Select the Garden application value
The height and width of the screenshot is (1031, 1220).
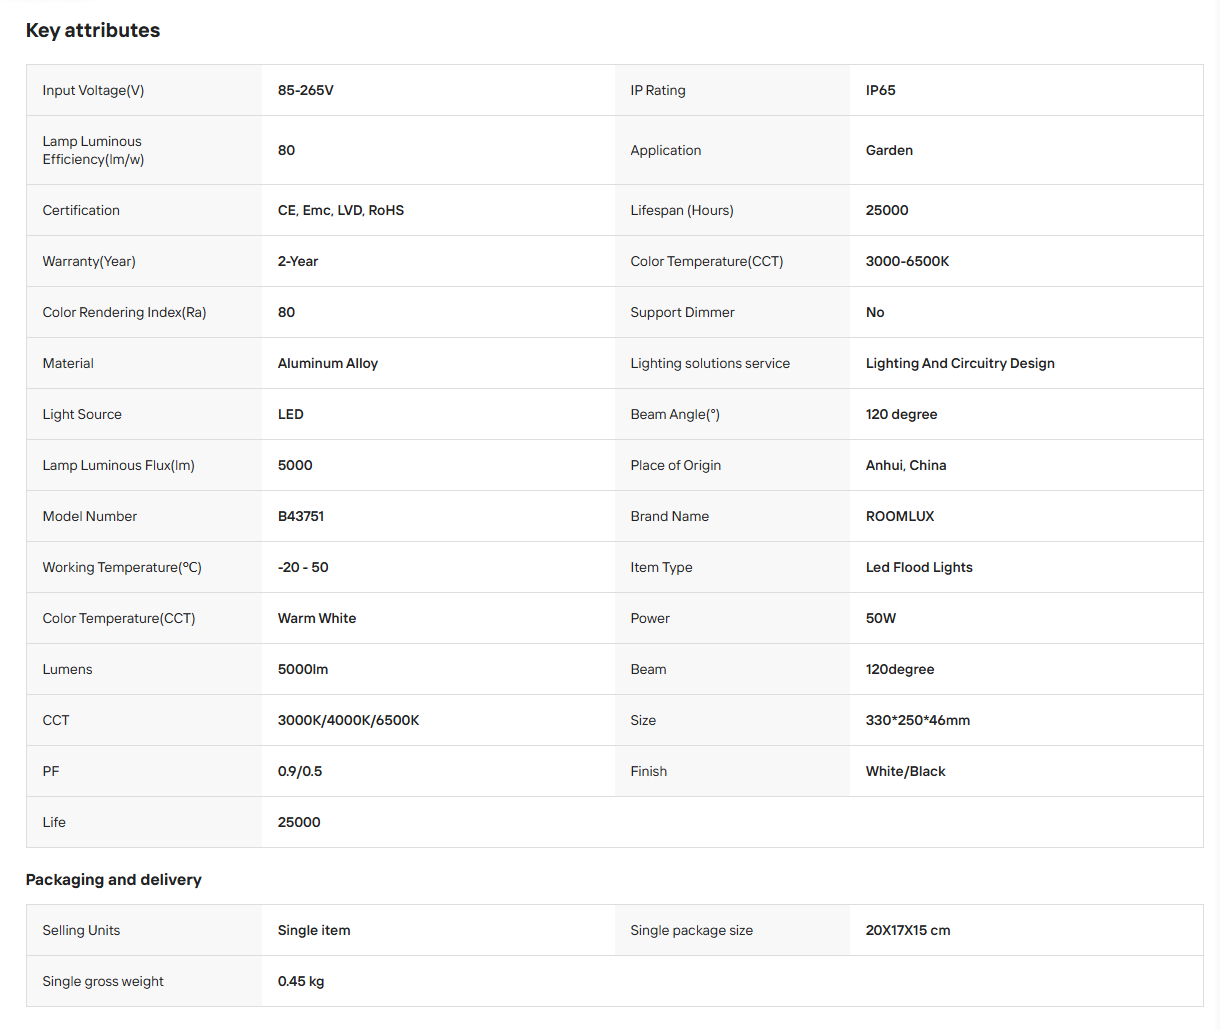[x=889, y=150]
